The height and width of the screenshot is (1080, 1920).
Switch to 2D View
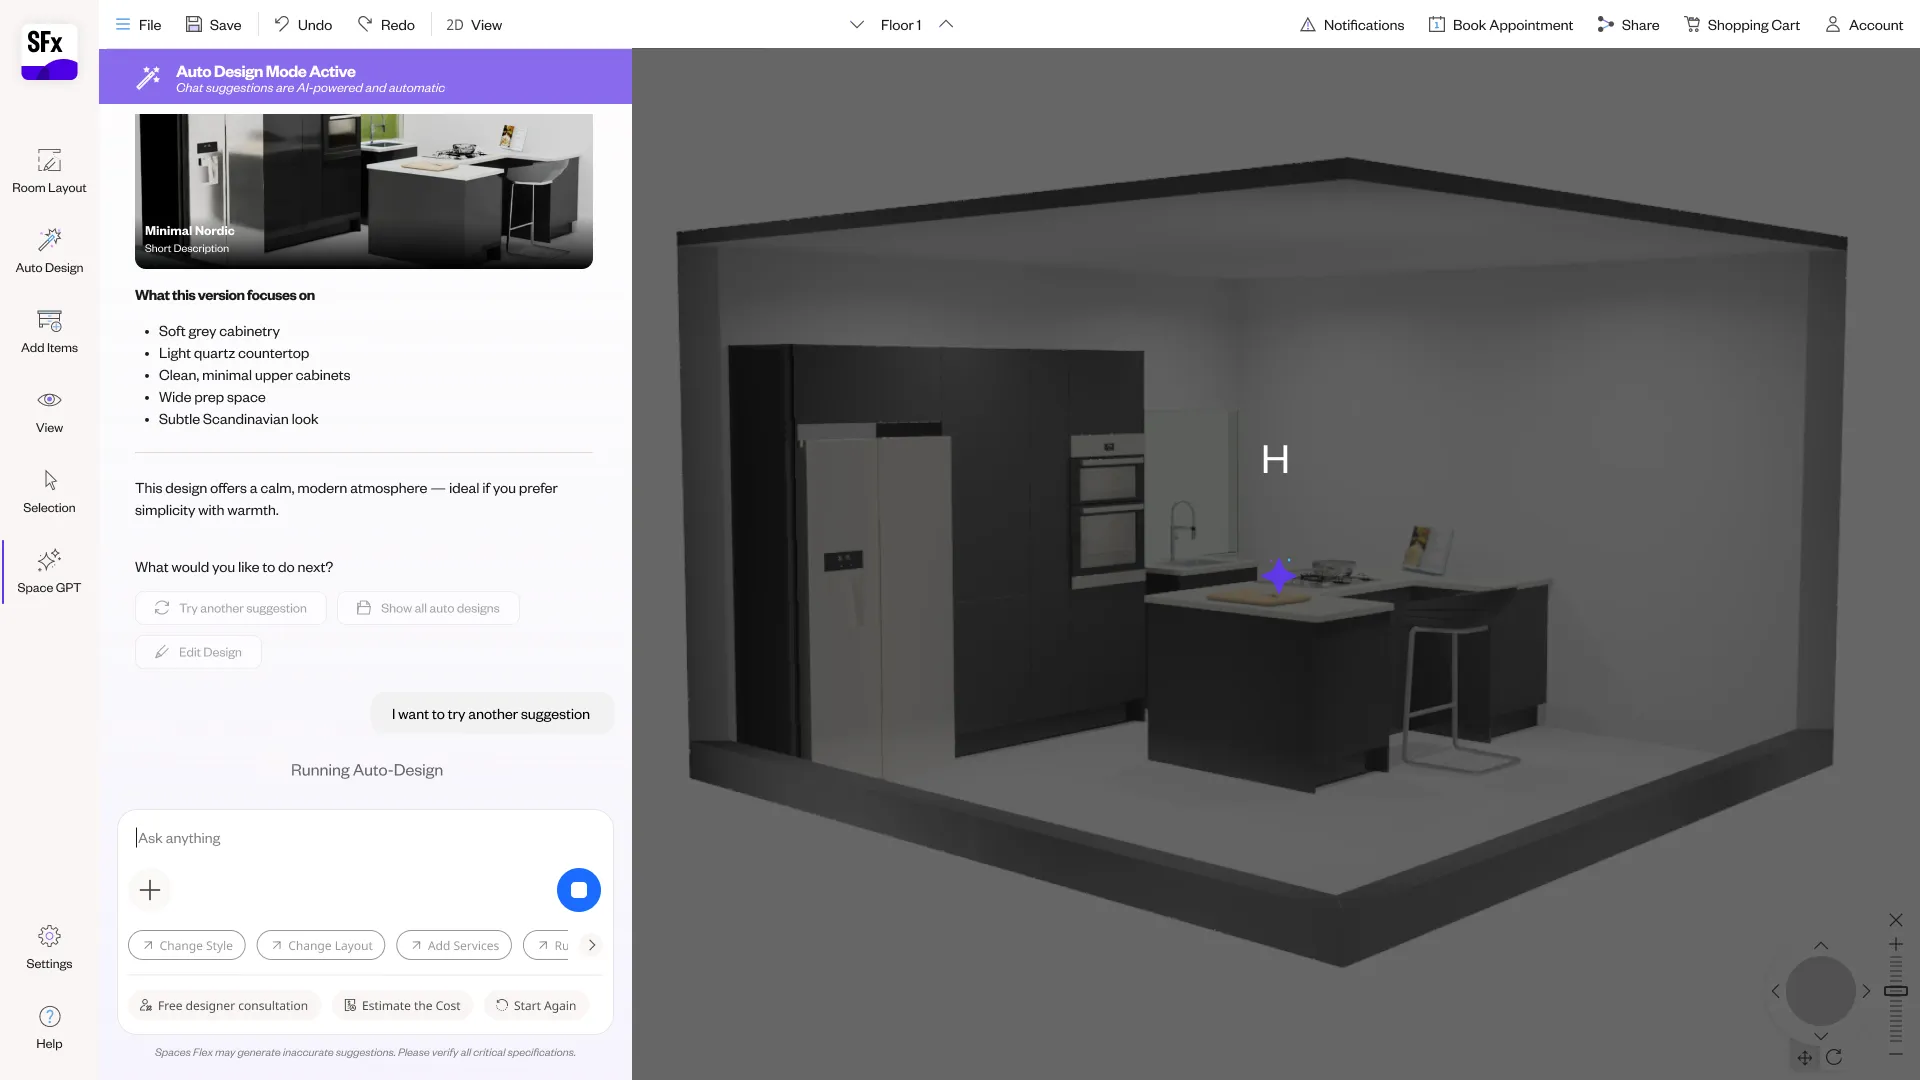[474, 24]
